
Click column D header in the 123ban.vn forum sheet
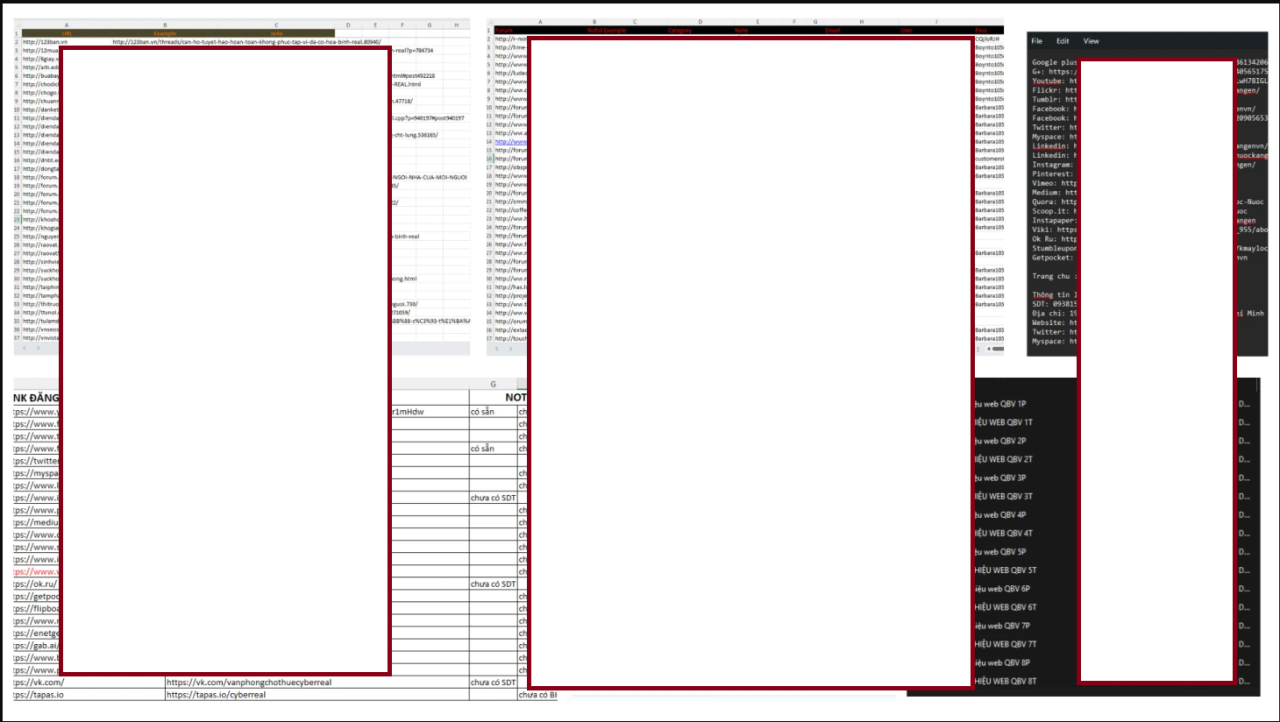click(x=348, y=25)
